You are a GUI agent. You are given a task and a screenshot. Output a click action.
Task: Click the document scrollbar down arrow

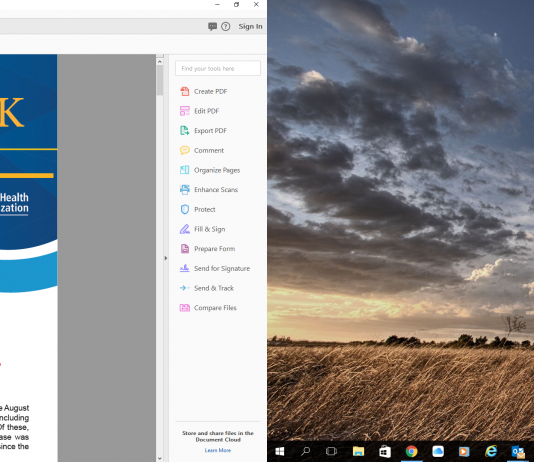coord(160,459)
